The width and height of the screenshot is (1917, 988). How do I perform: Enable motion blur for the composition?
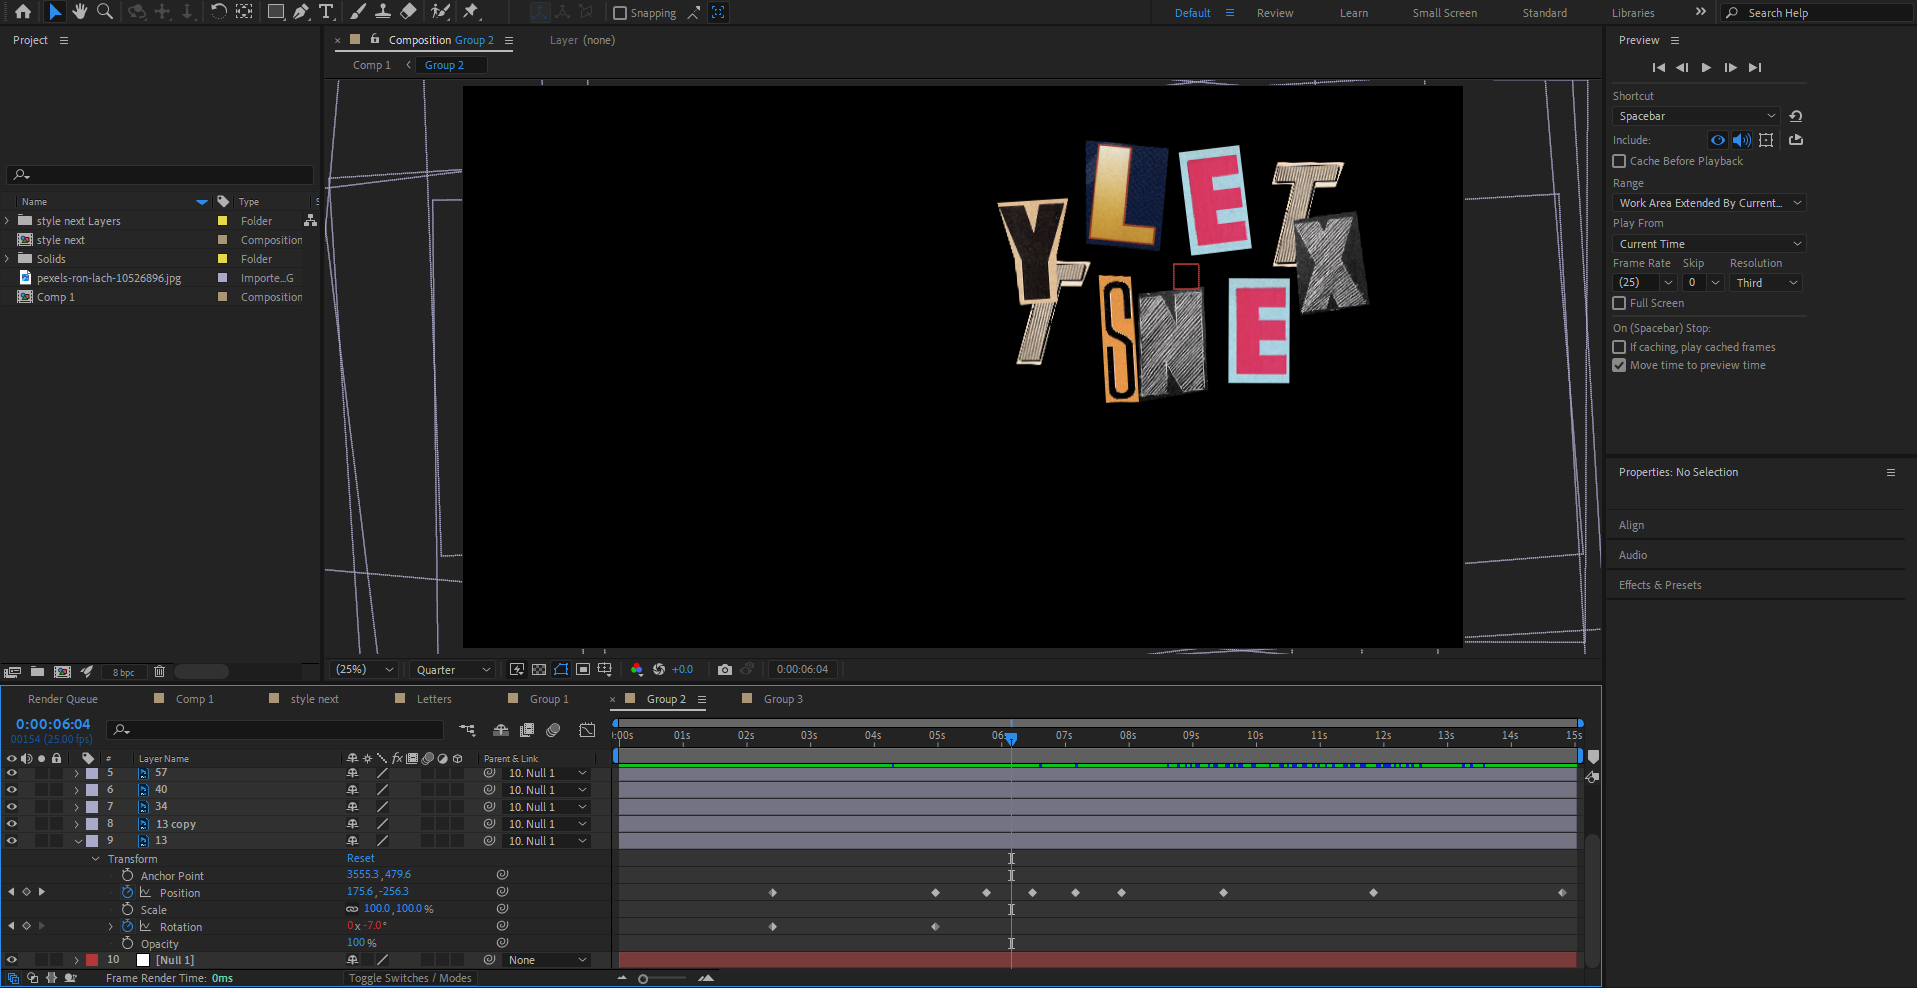click(x=554, y=730)
